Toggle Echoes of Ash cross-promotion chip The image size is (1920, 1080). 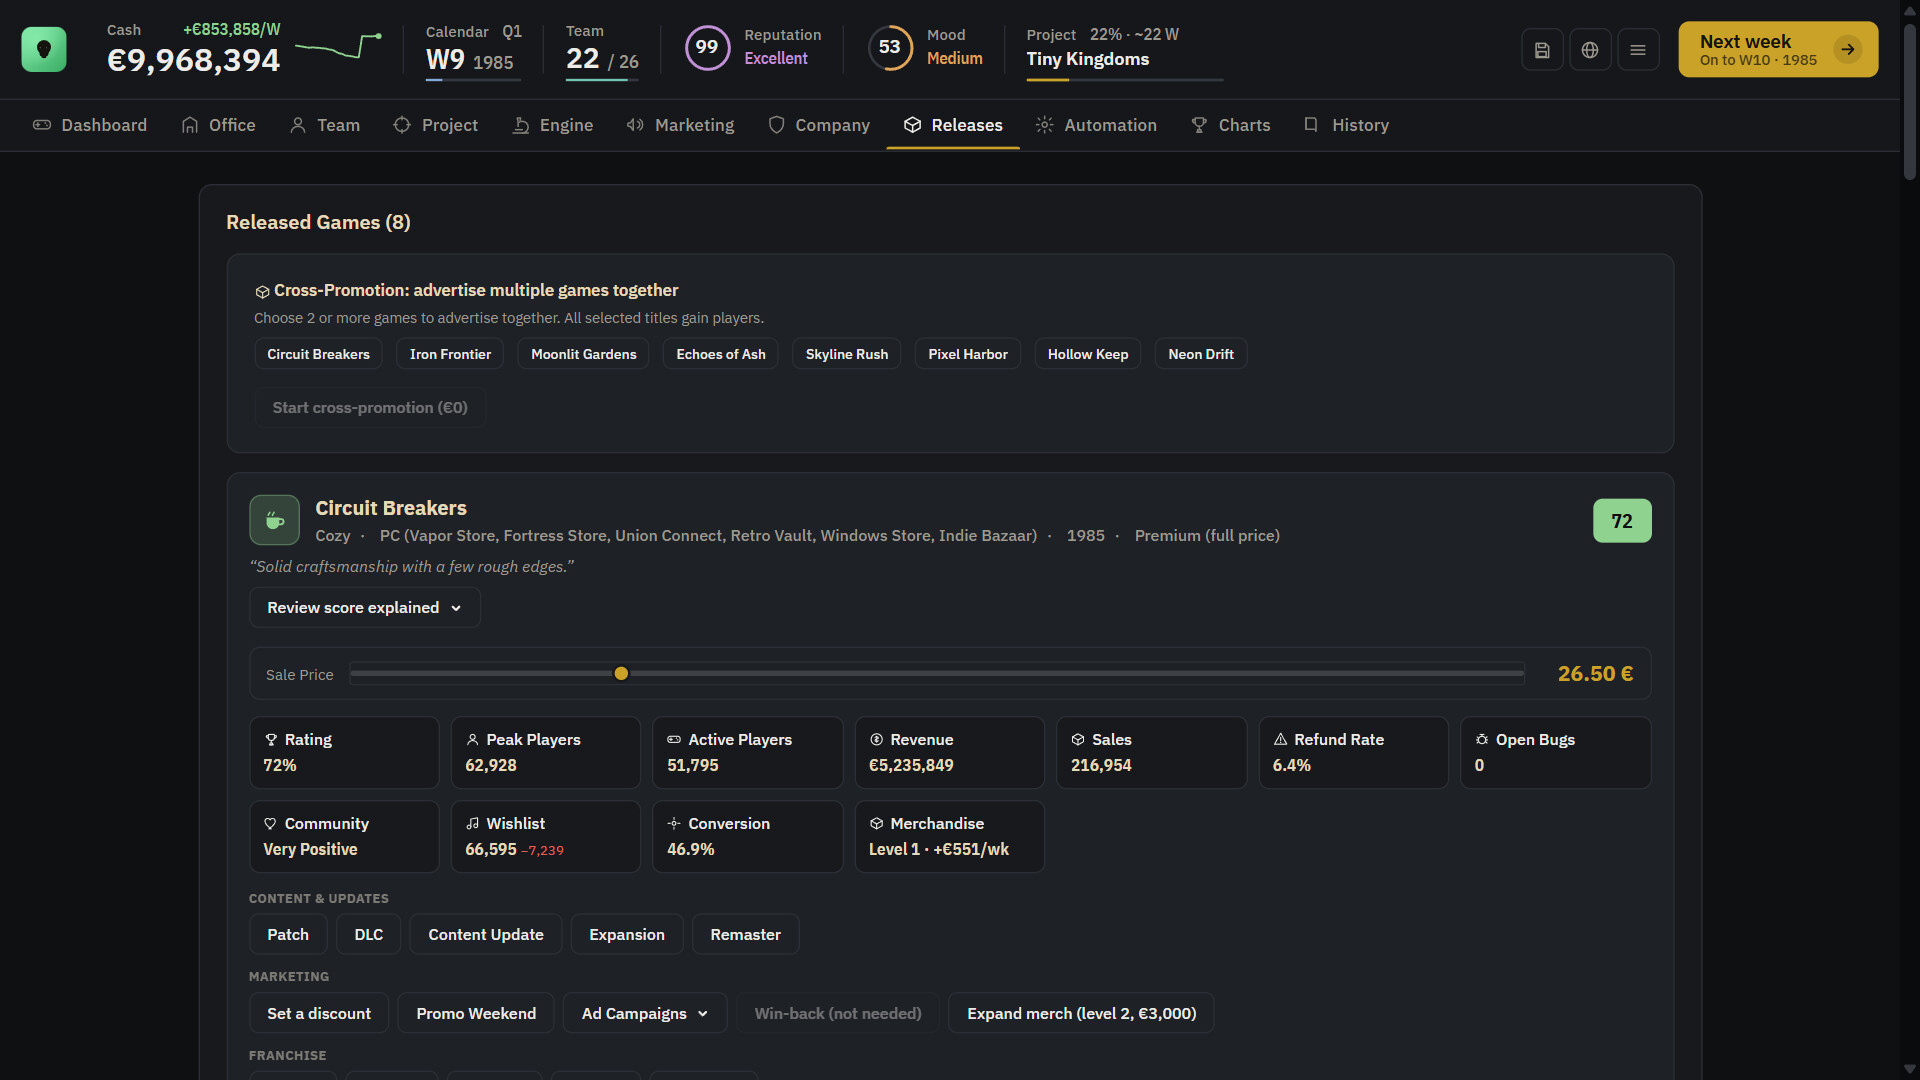pos(721,354)
